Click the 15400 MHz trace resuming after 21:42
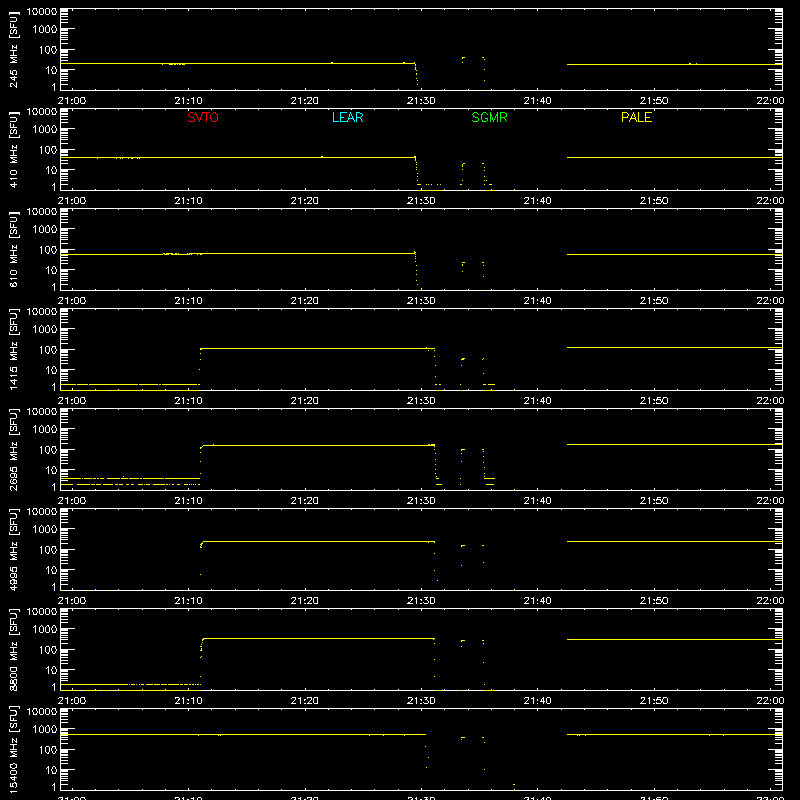Screen dimensions: 800x800 pyautogui.click(x=674, y=735)
